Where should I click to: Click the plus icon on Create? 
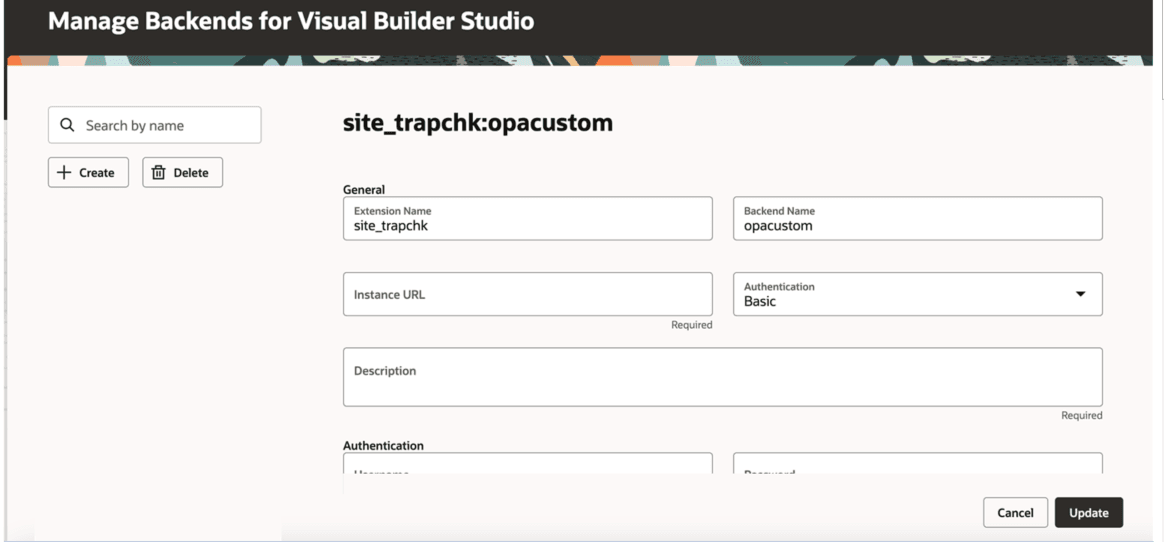pos(65,172)
